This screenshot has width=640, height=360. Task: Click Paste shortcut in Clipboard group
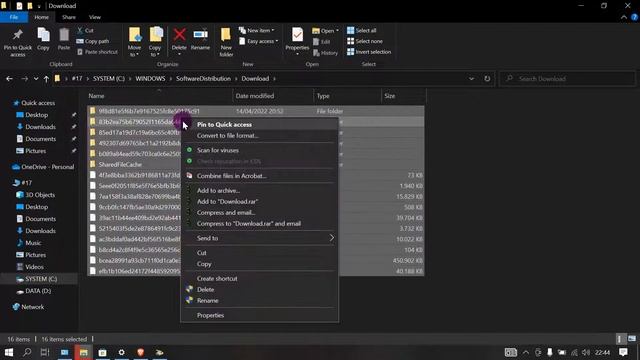97,52
